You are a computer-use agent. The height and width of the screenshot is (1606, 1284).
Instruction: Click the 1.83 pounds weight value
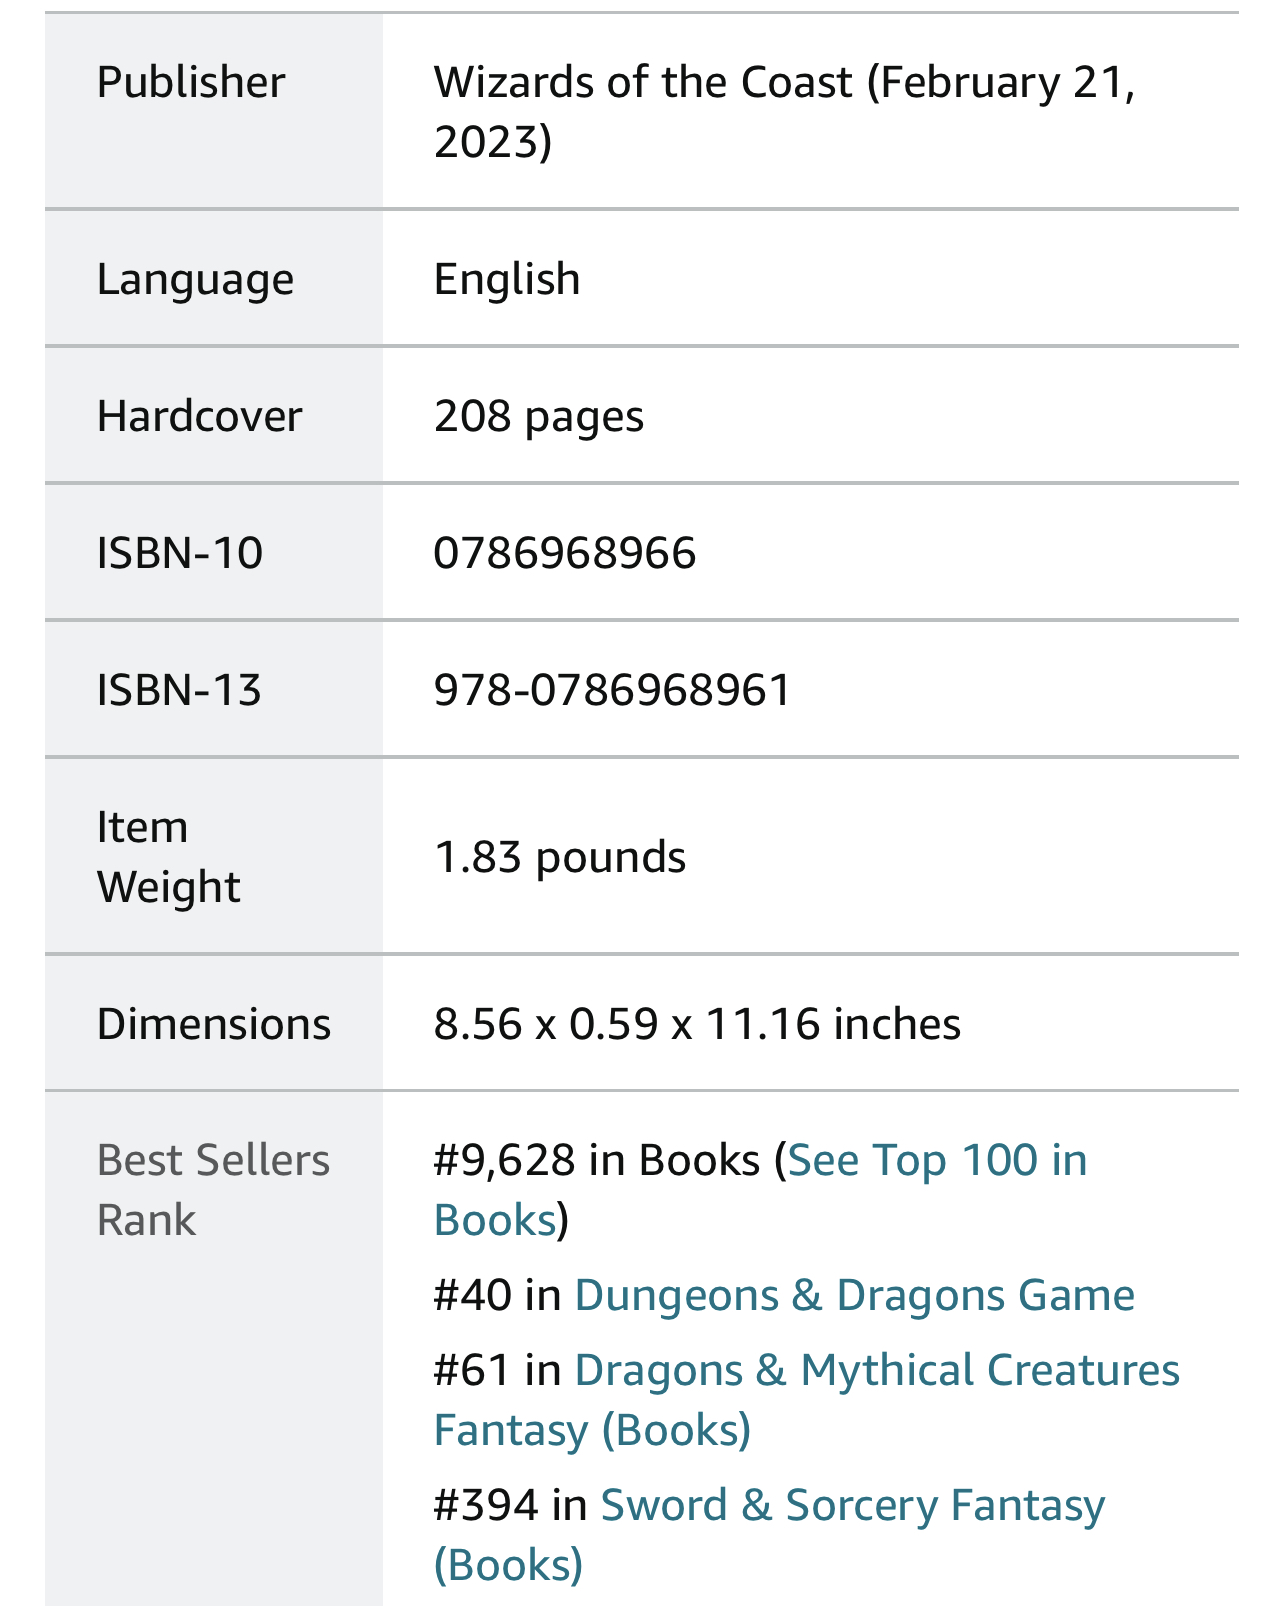click(x=560, y=857)
